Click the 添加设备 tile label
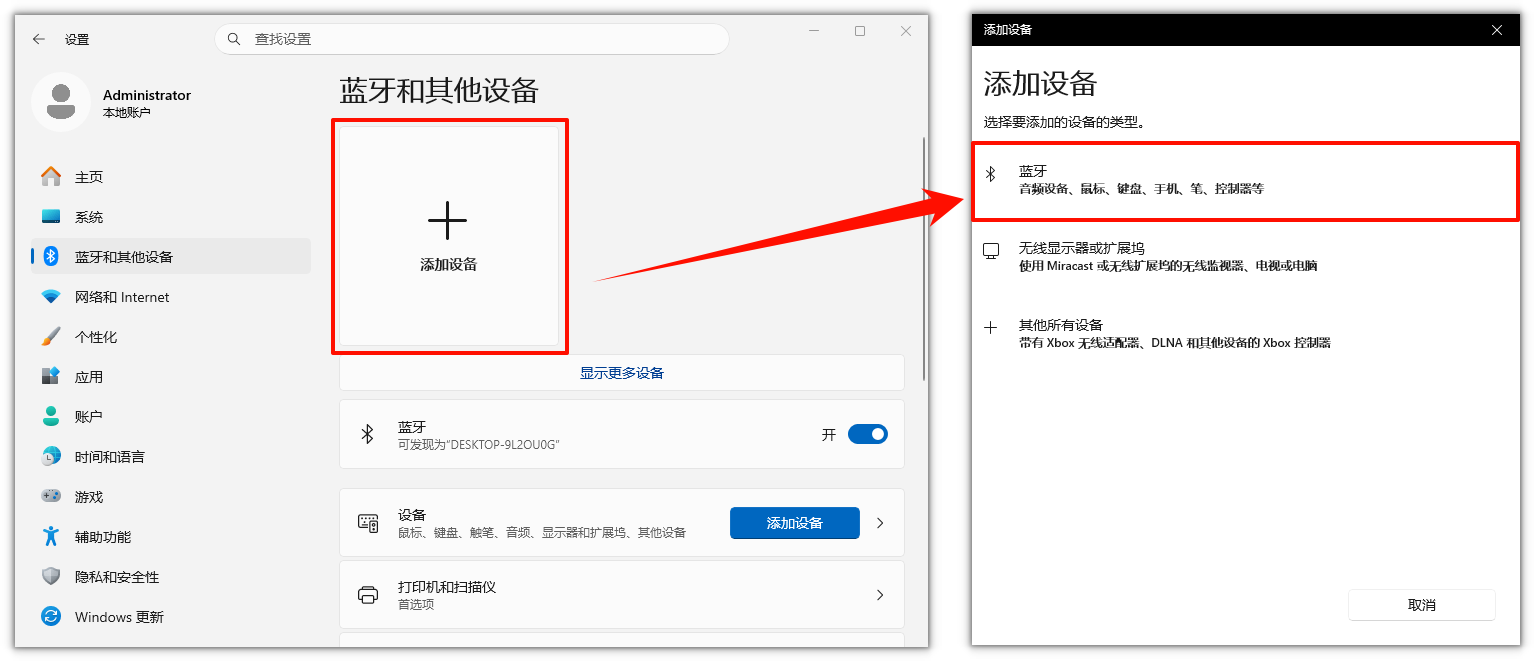This screenshot has width=1537, height=662. coord(449,265)
